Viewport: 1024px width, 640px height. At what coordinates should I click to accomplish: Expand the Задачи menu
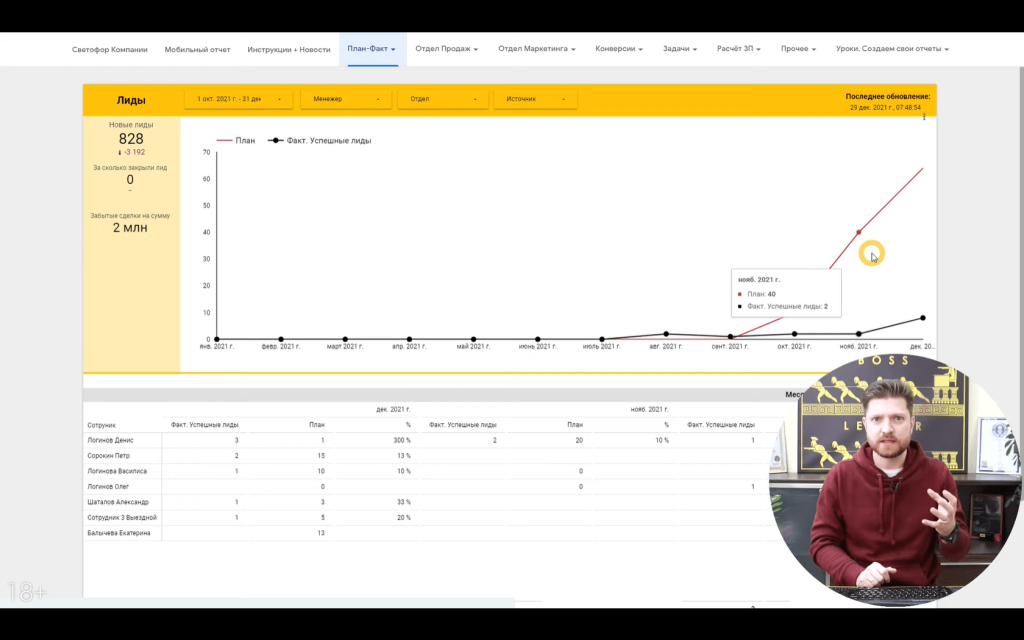(x=680, y=49)
